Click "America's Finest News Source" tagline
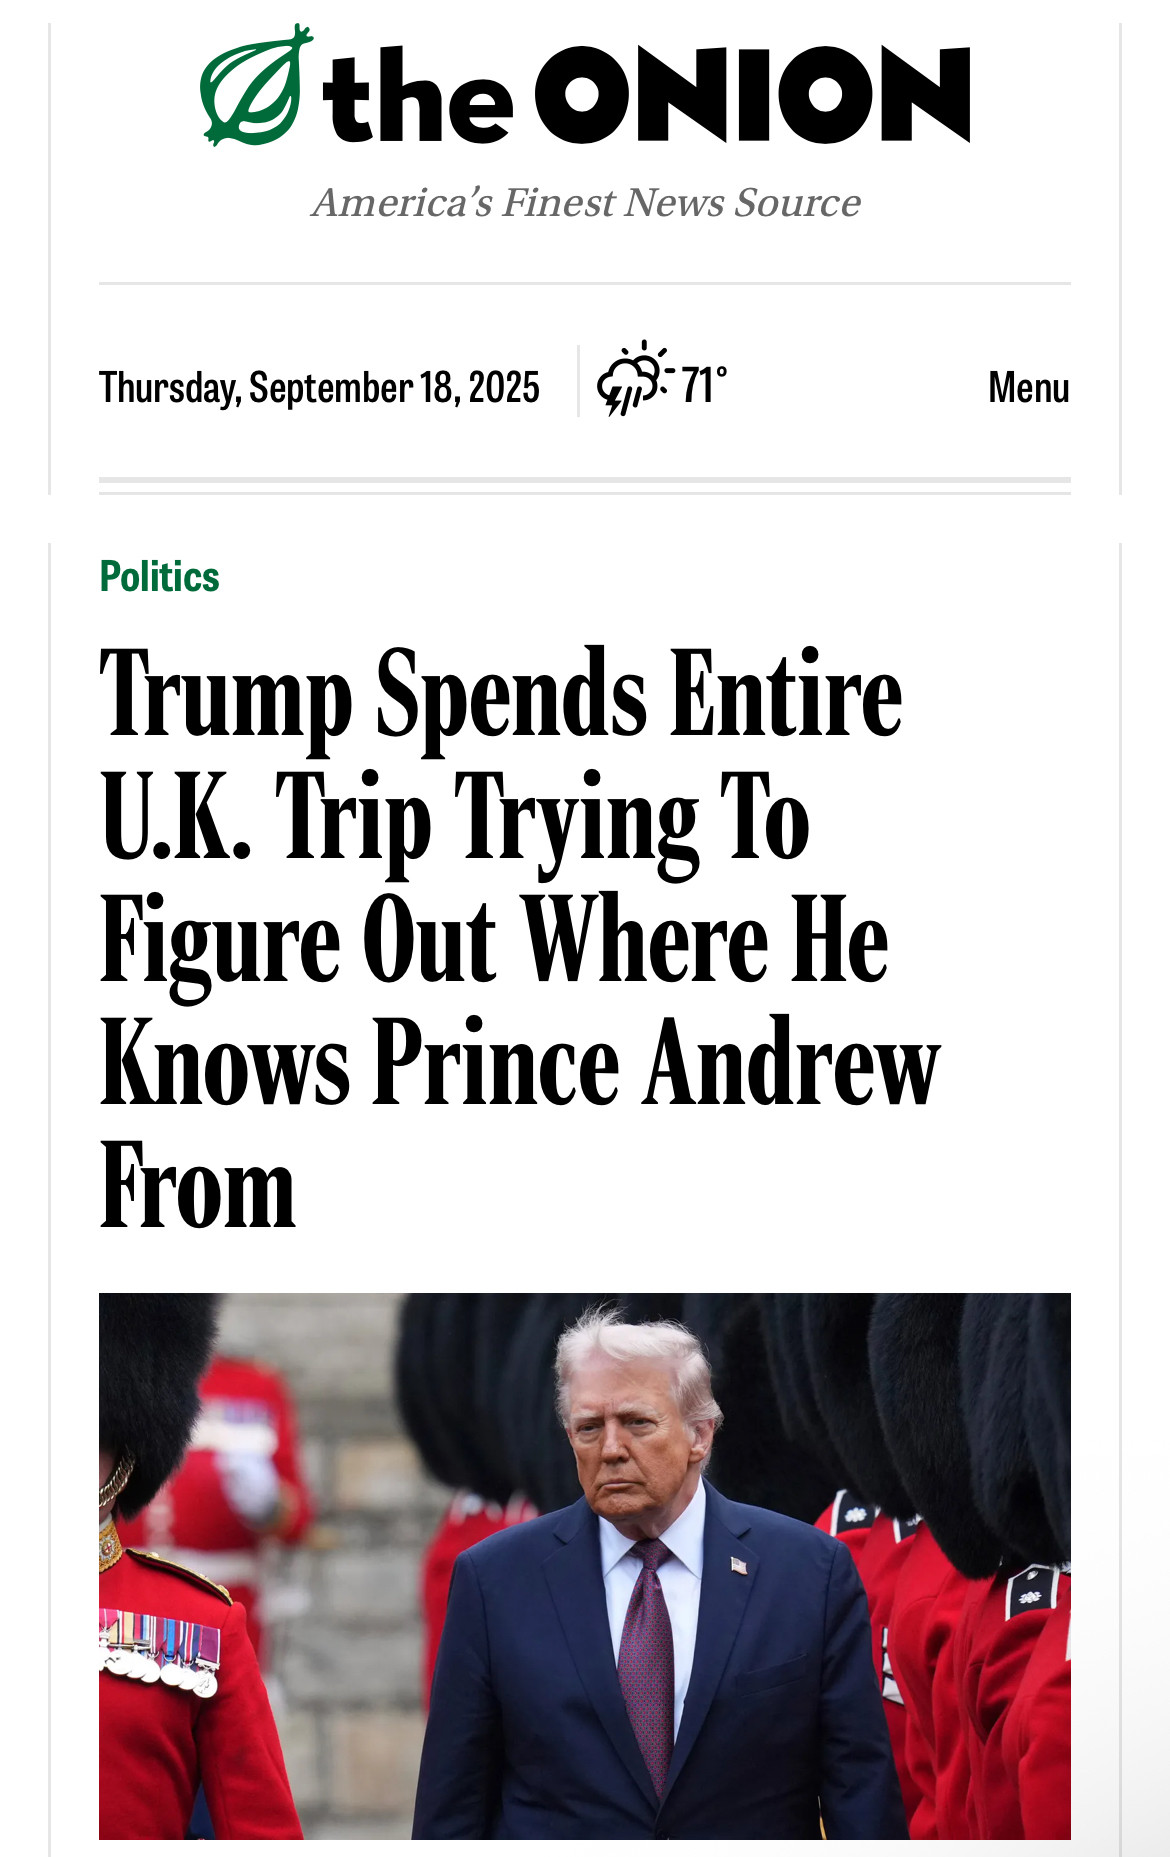Image resolution: width=1170 pixels, height=1857 pixels. click(586, 202)
